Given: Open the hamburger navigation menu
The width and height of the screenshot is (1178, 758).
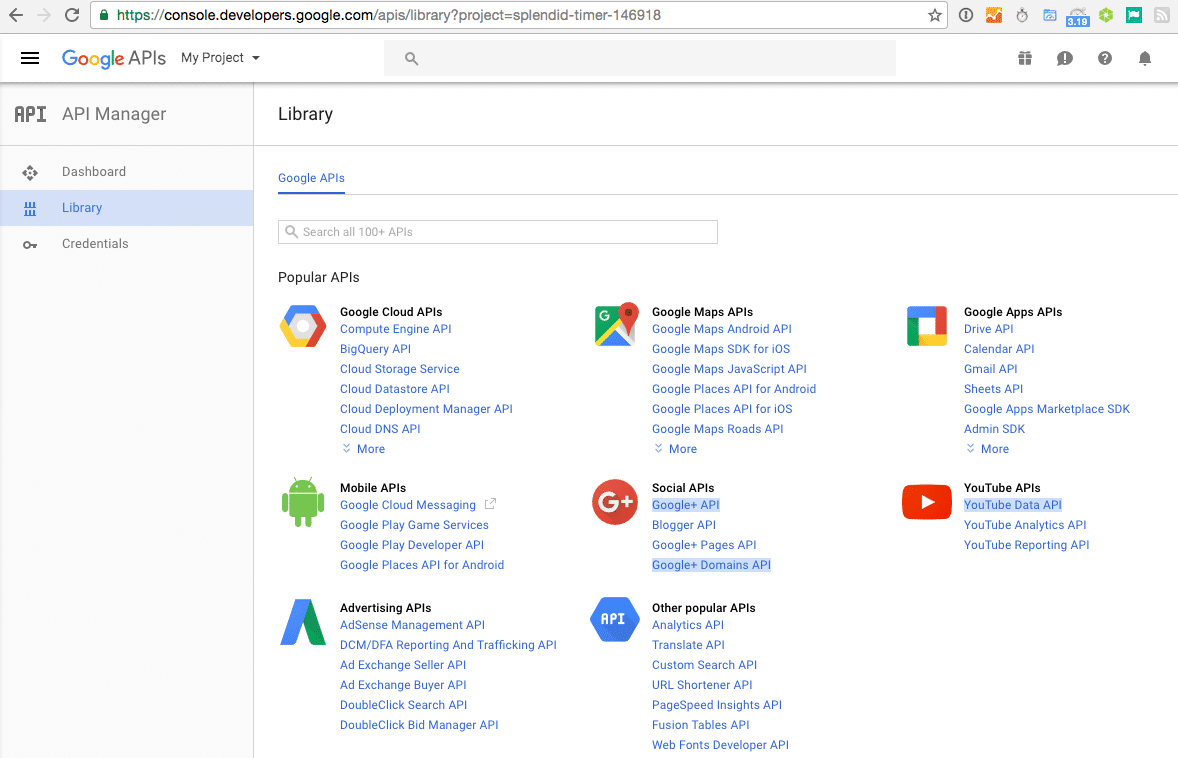Looking at the screenshot, I should [x=30, y=58].
